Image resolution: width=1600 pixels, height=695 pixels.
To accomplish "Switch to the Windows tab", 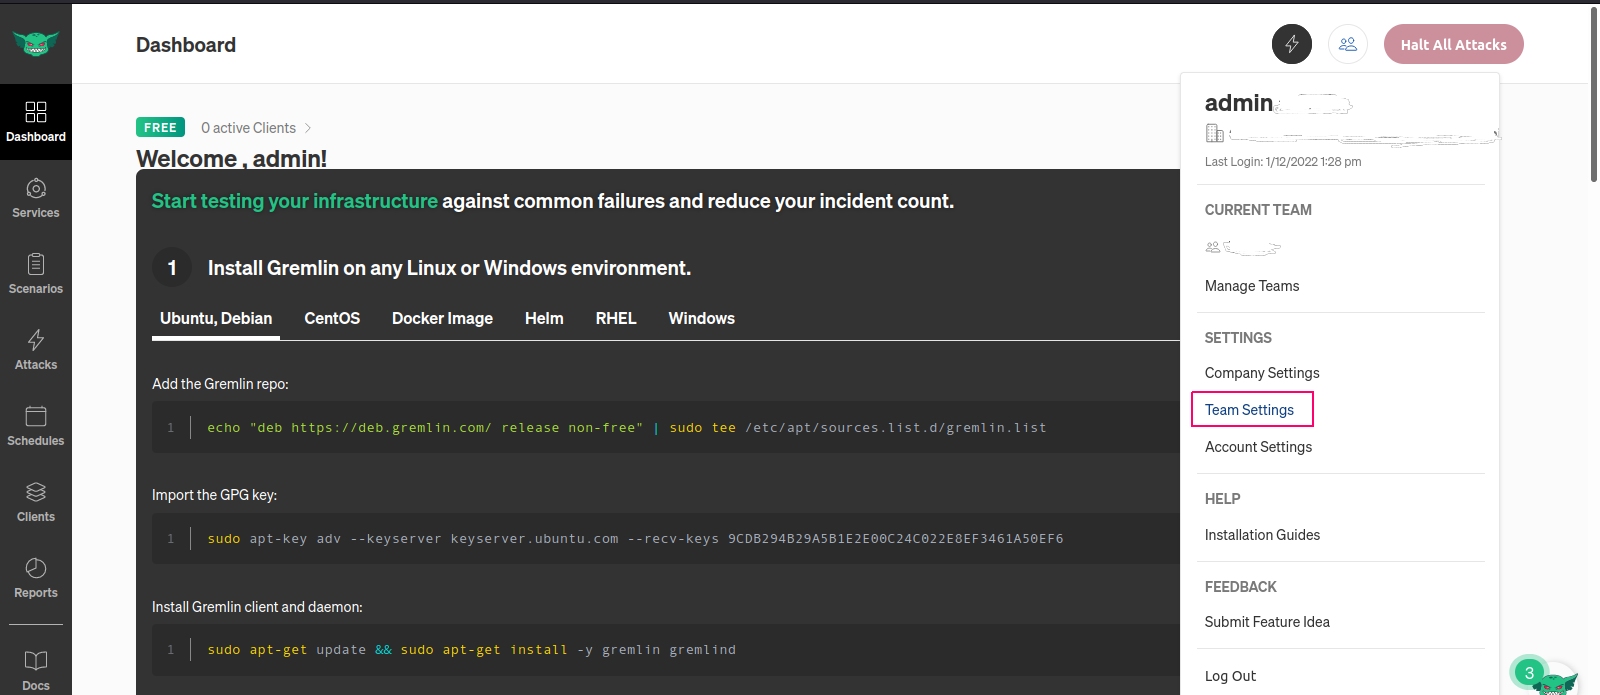I will pyautogui.click(x=702, y=318).
